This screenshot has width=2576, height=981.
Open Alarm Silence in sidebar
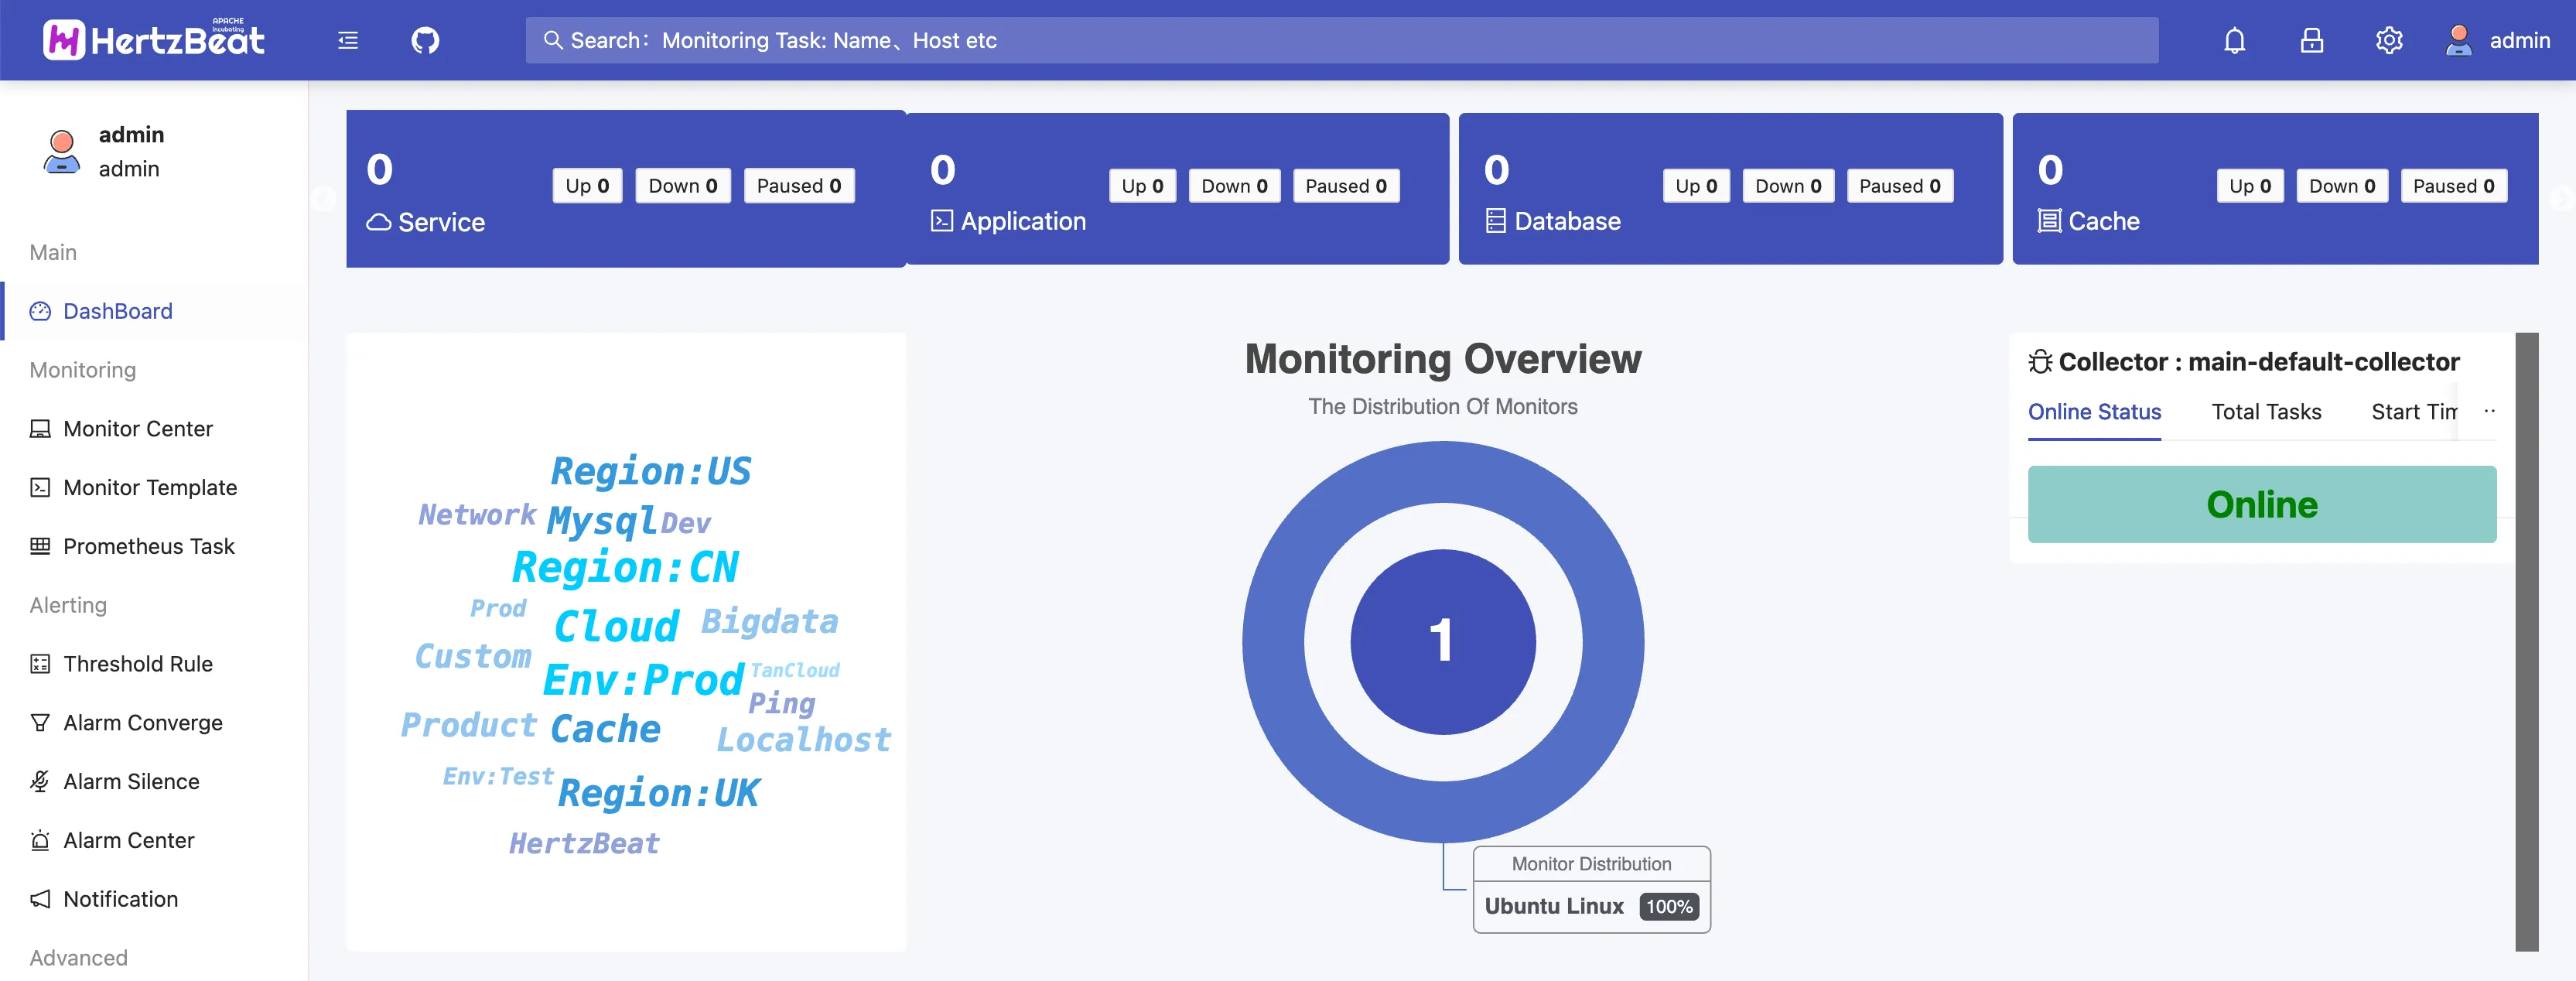pyautogui.click(x=131, y=782)
